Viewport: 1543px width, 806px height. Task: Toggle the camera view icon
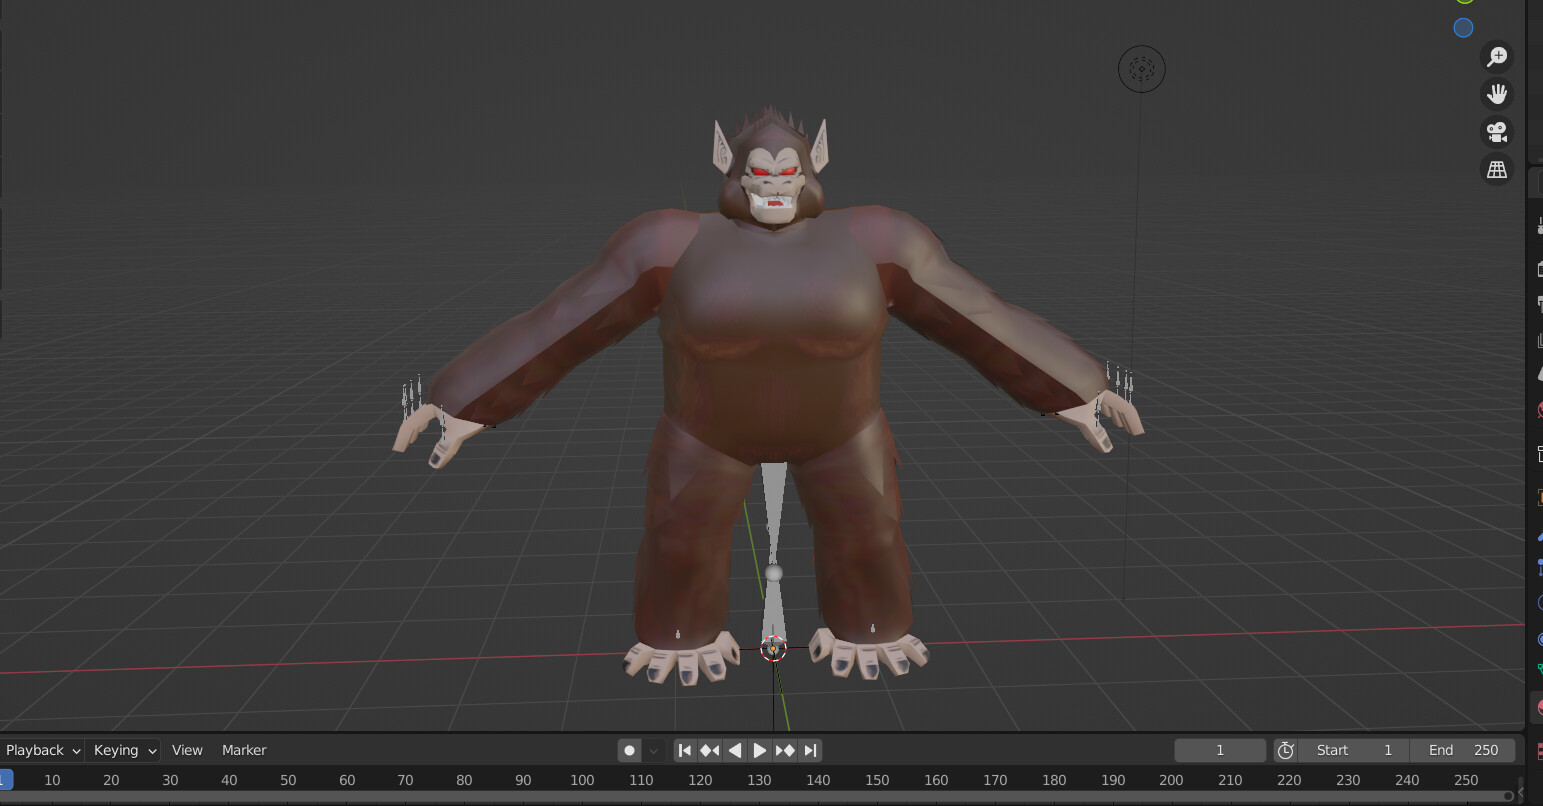[1496, 131]
